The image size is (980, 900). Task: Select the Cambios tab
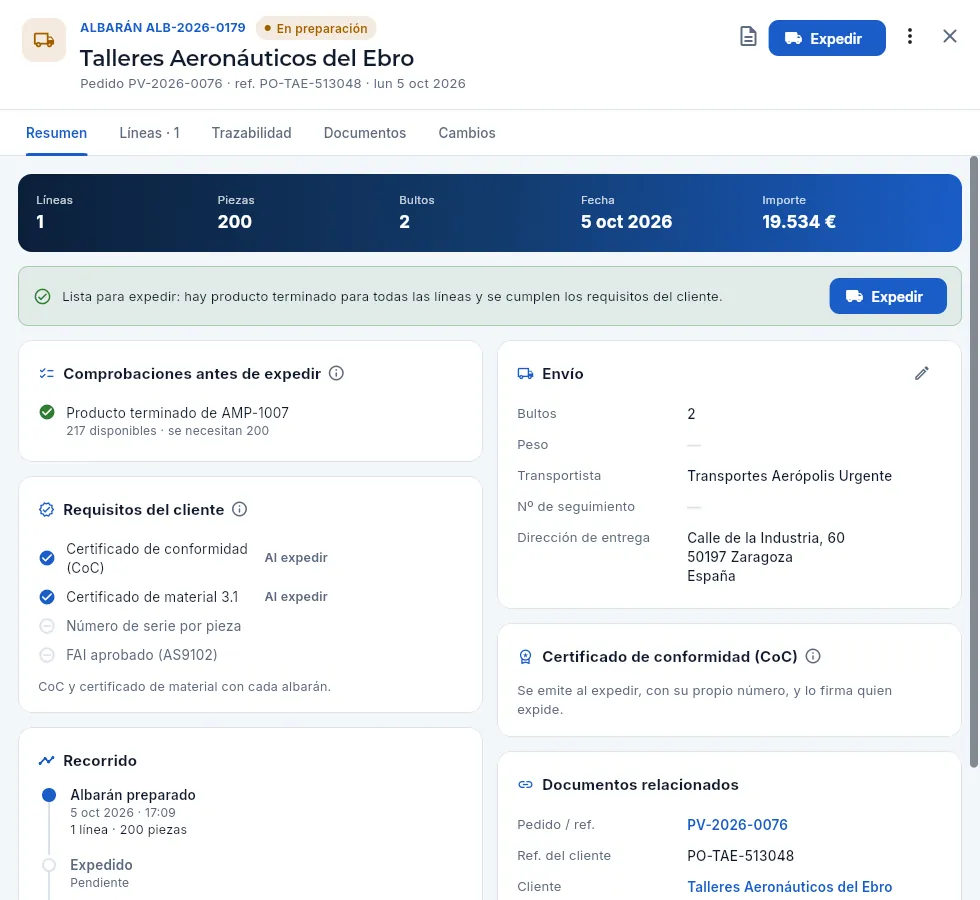(x=467, y=133)
